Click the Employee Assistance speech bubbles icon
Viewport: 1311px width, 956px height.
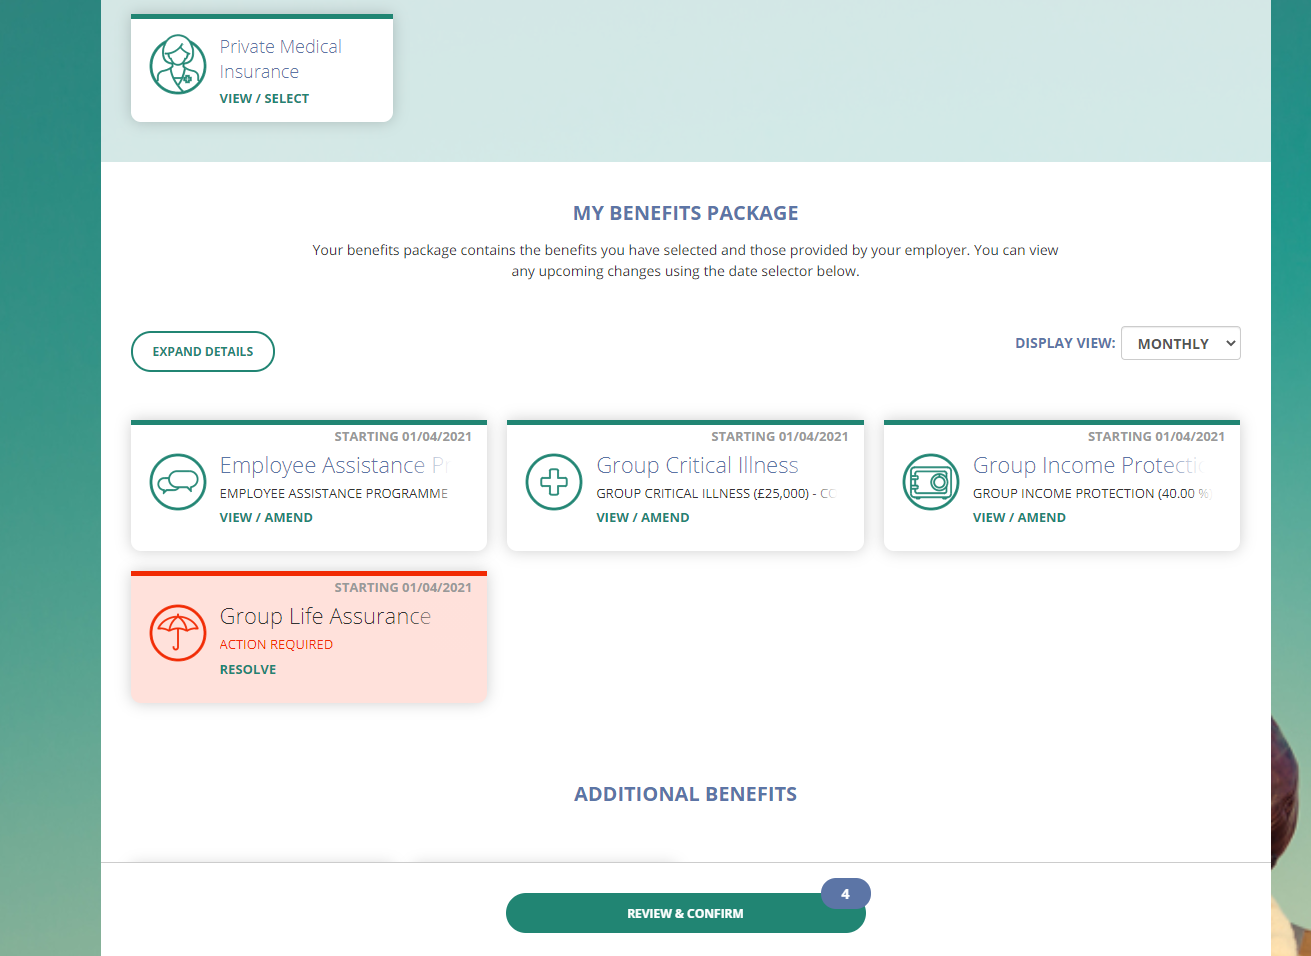click(x=178, y=482)
